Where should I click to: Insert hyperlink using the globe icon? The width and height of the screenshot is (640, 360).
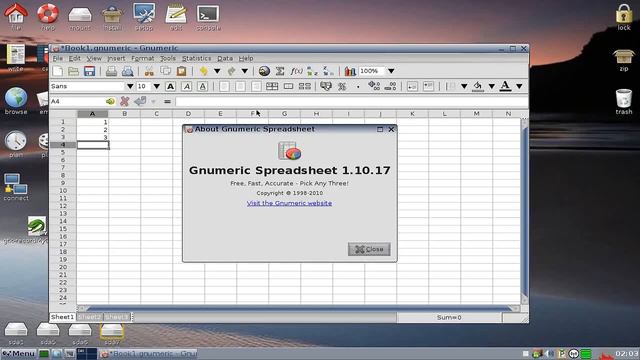tap(264, 71)
